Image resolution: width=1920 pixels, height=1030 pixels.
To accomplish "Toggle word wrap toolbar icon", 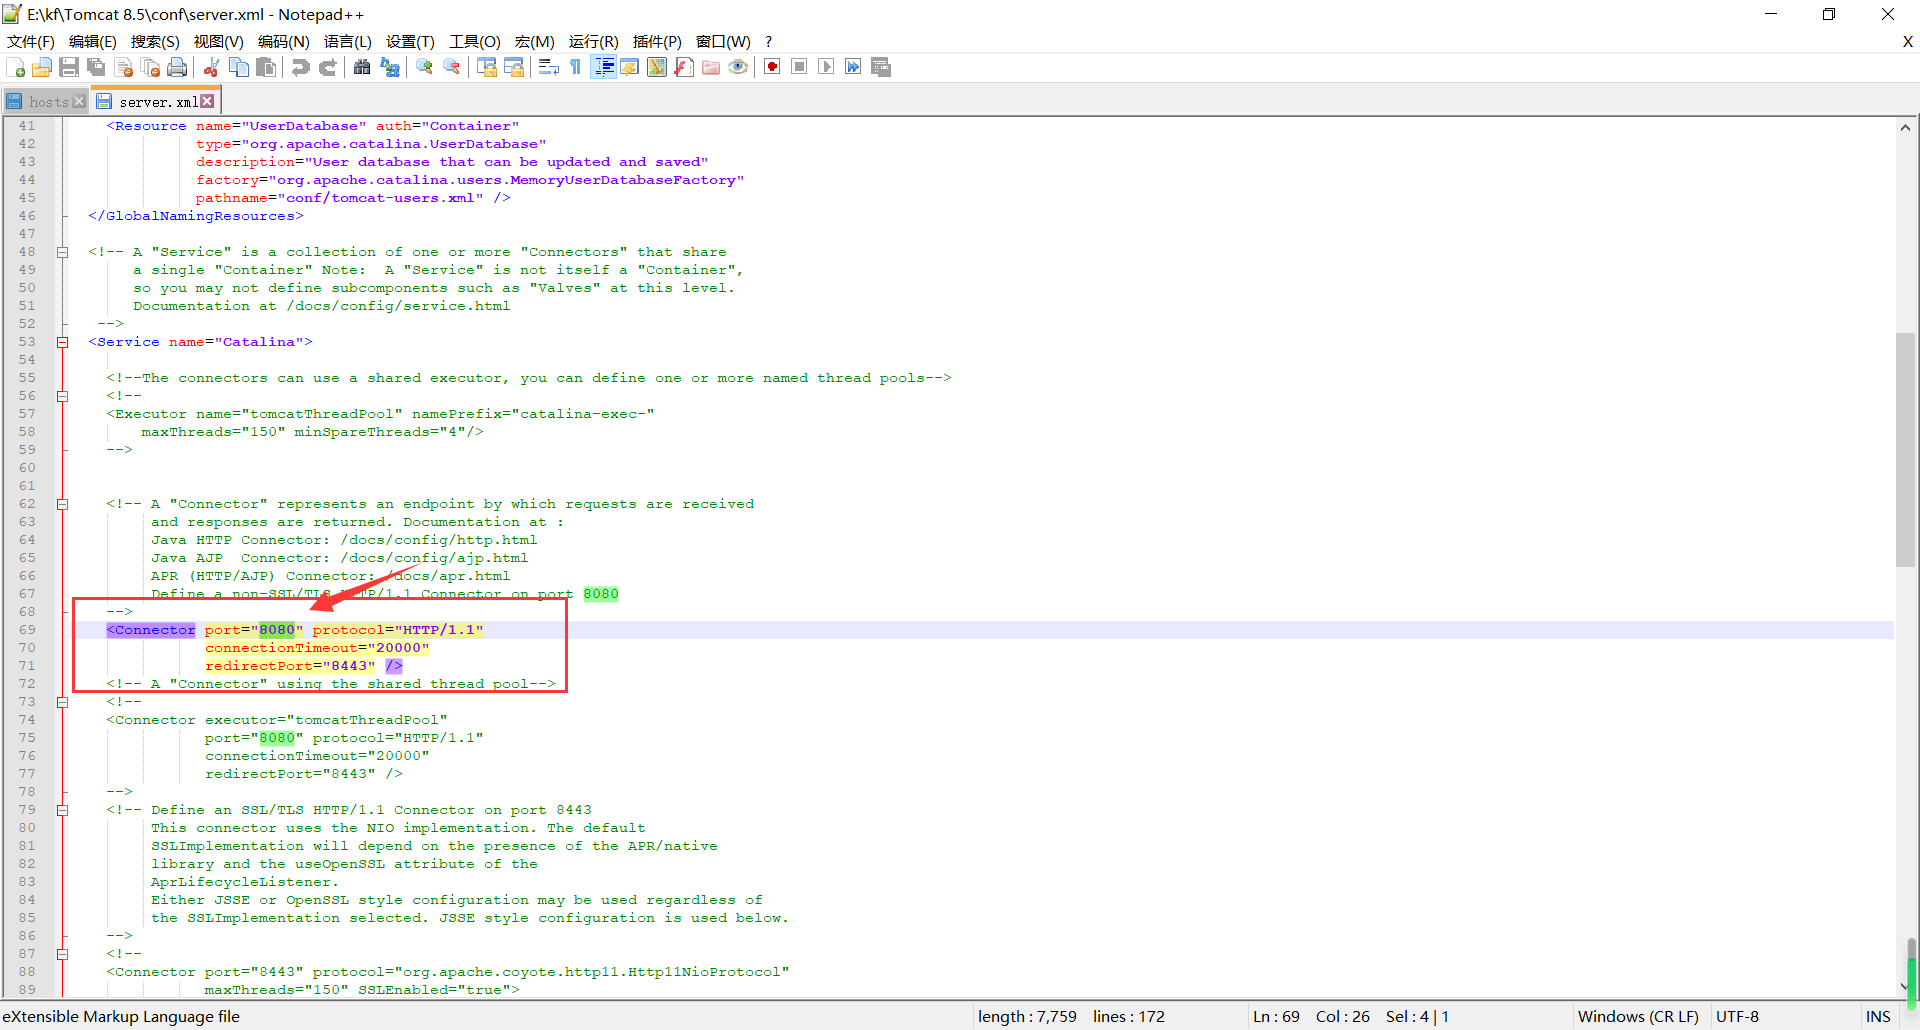I will [548, 67].
